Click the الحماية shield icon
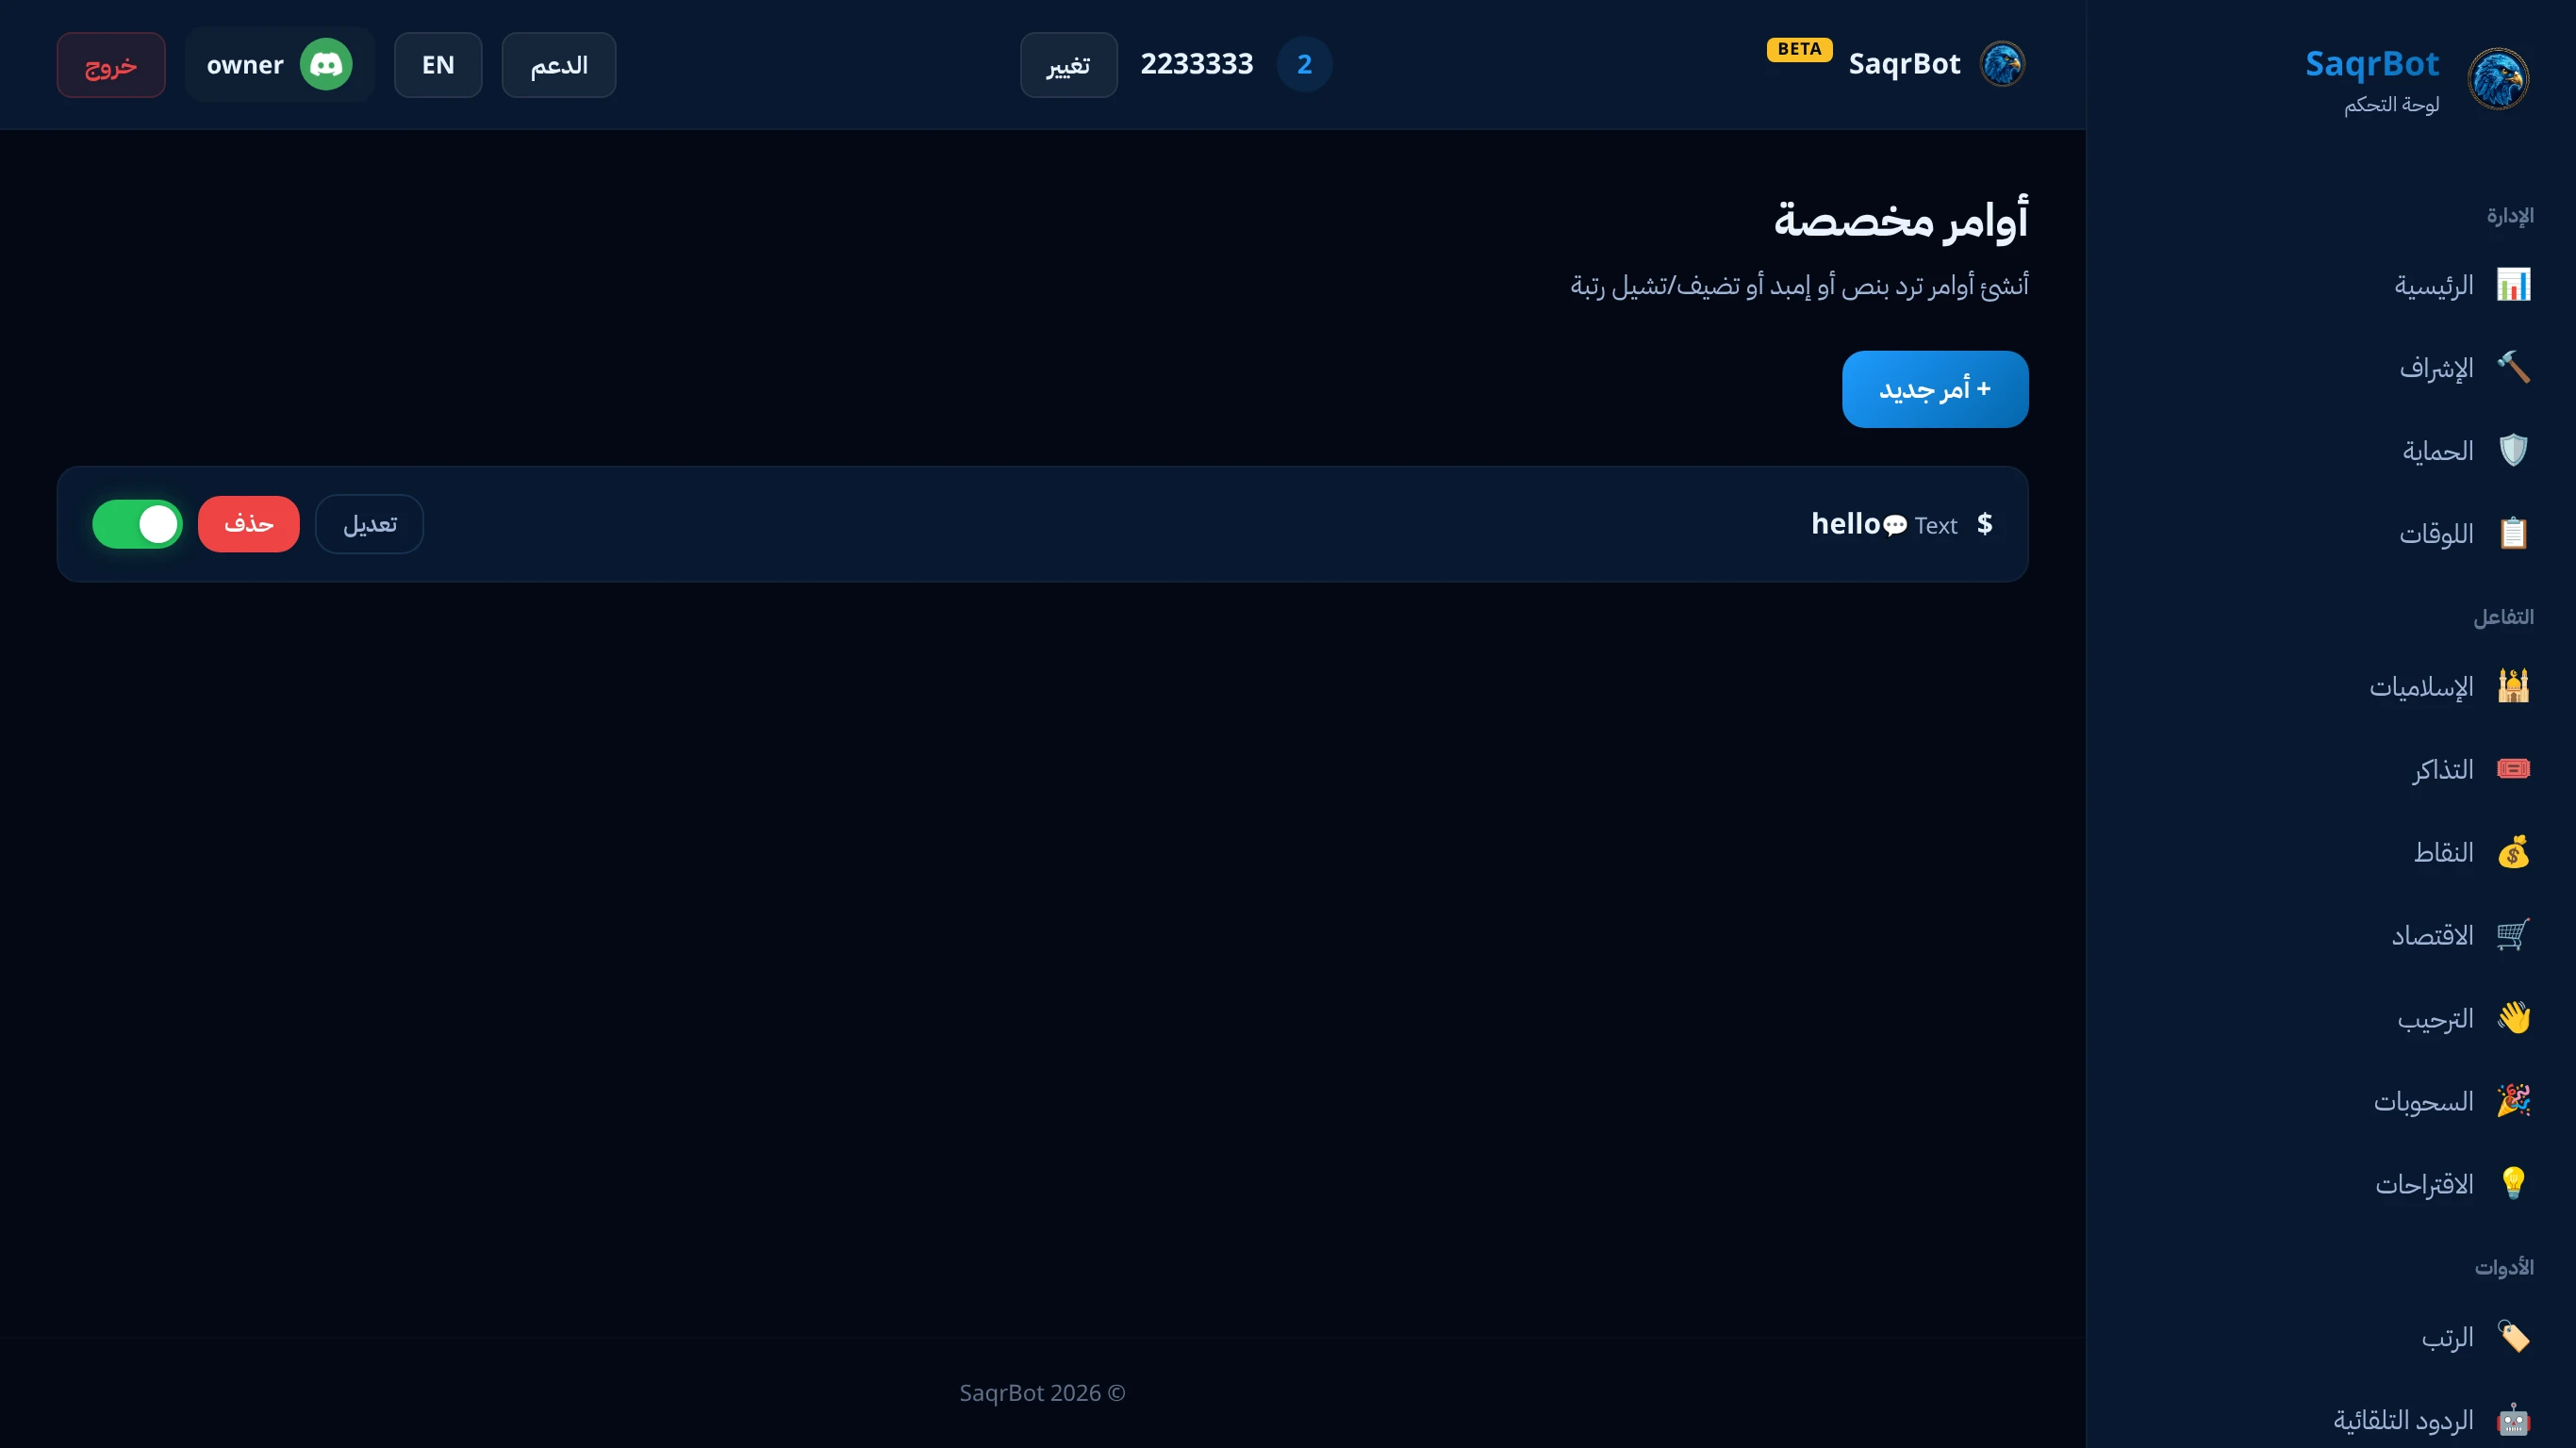 point(2513,451)
